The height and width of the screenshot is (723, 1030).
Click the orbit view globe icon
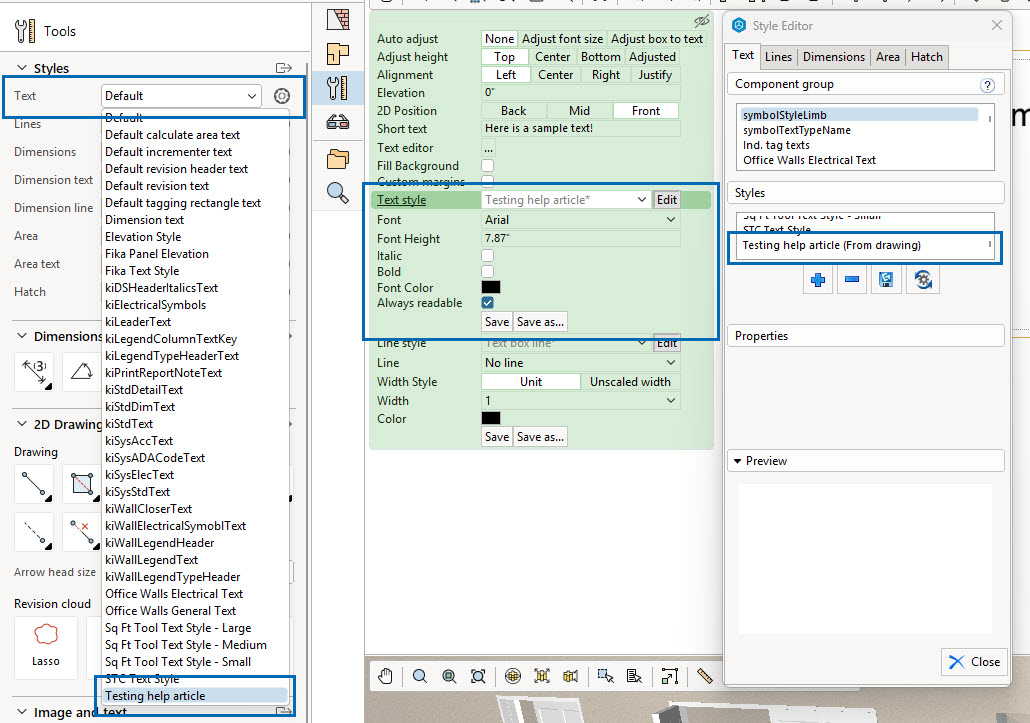tap(513, 676)
